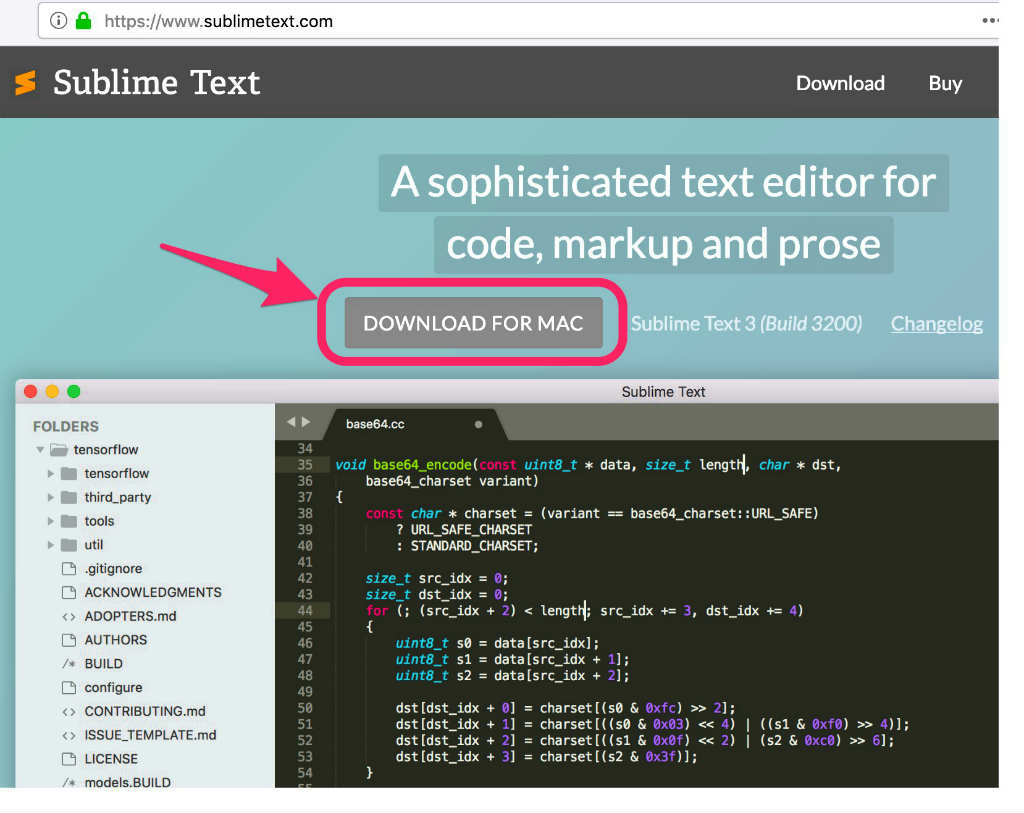Click the FOLDERS sidebar heading
The height and width of the screenshot is (813, 1024).
pyautogui.click(x=66, y=426)
